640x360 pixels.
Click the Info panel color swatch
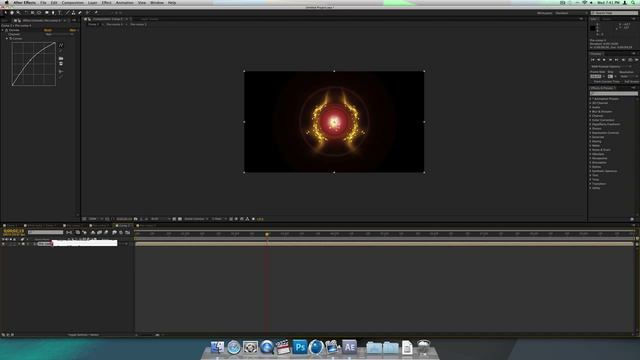tap(593, 28)
